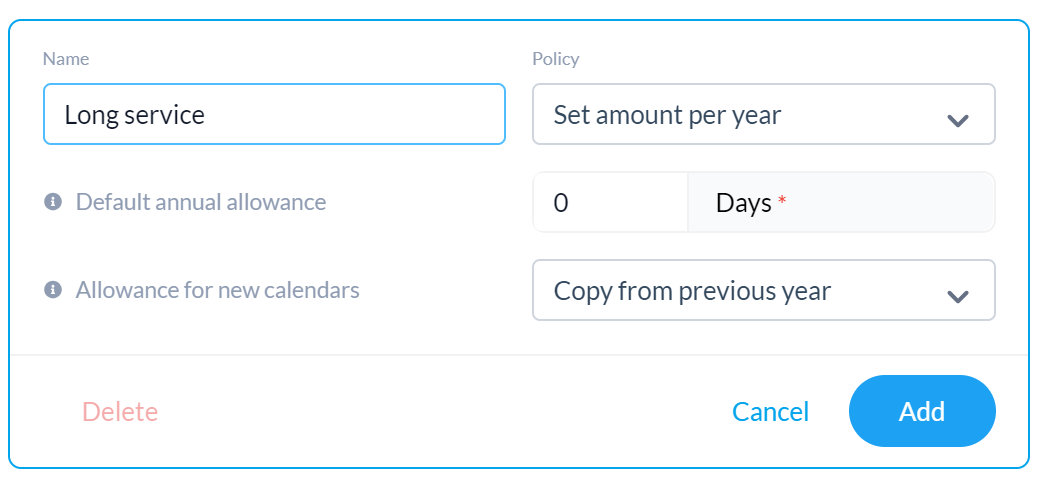Expand the 'Copy from previous year' dropdown
This screenshot has width=1044, height=486.
[x=764, y=290]
